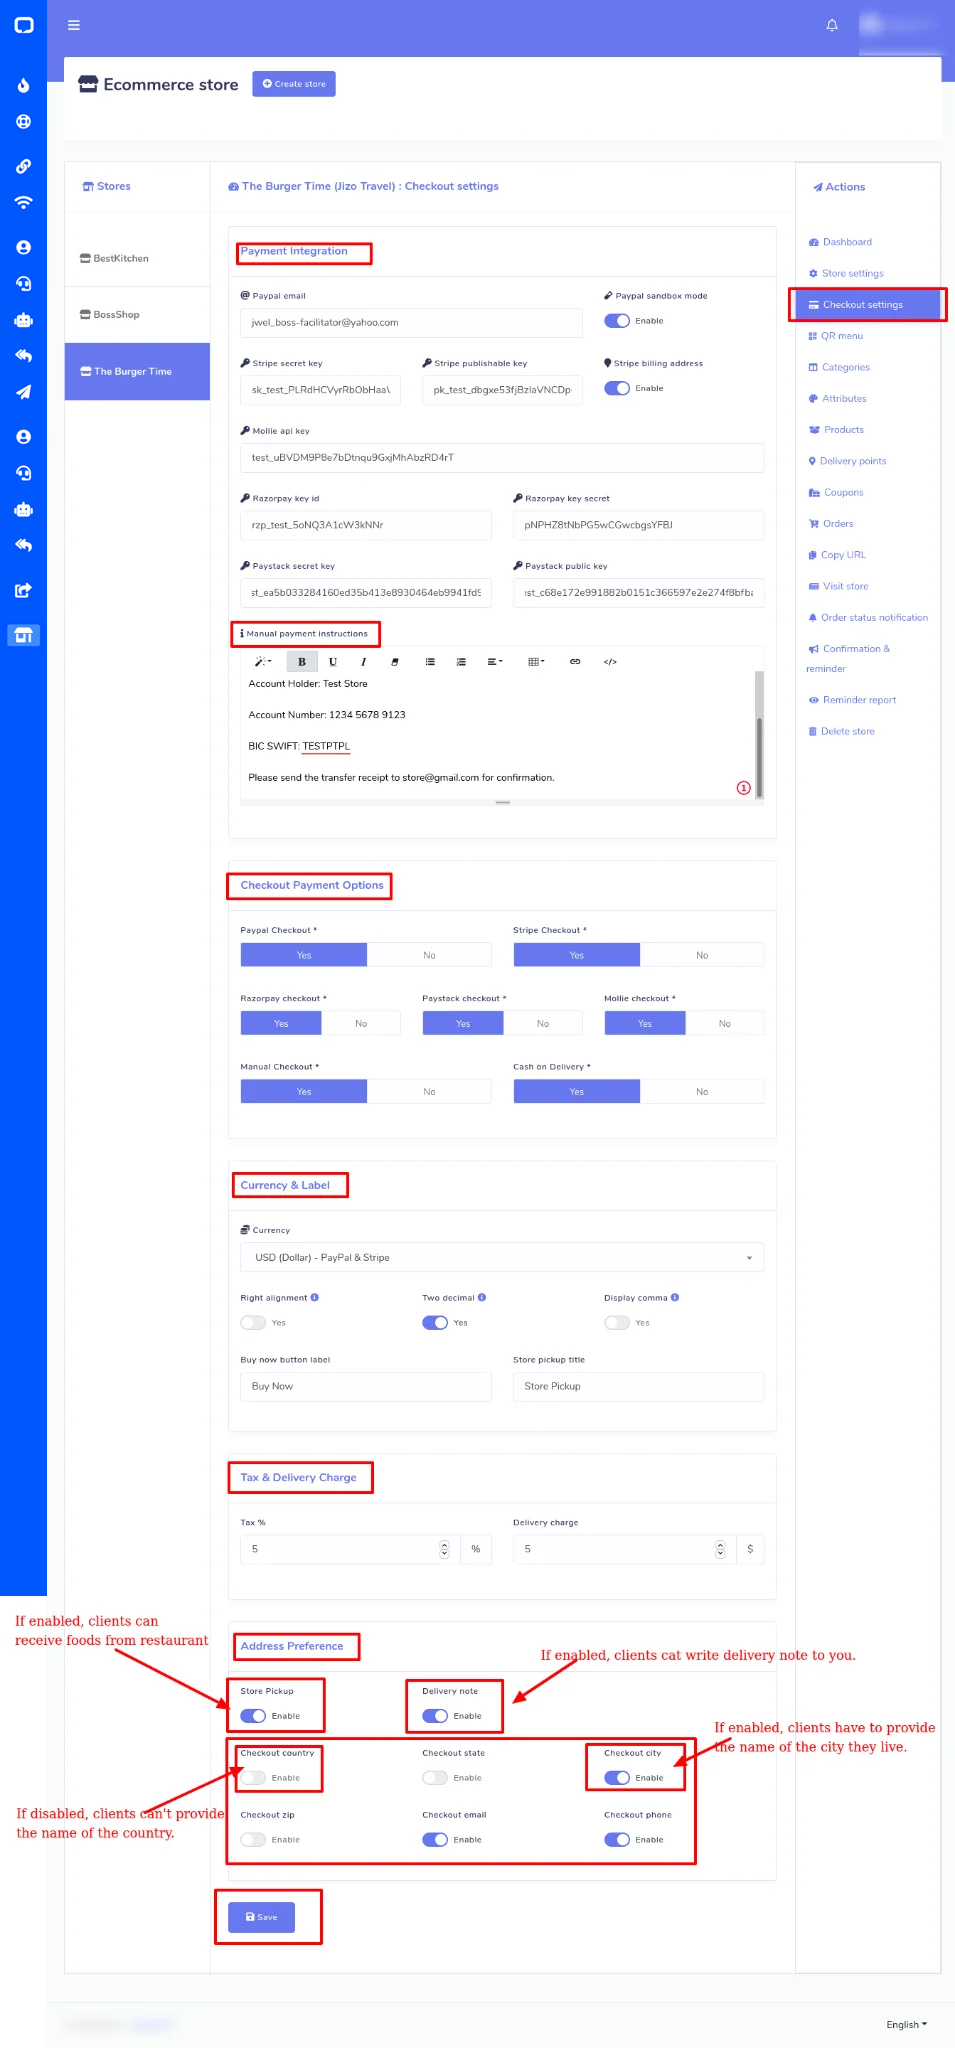
Task: Select the BossShop store
Action: click(138, 314)
